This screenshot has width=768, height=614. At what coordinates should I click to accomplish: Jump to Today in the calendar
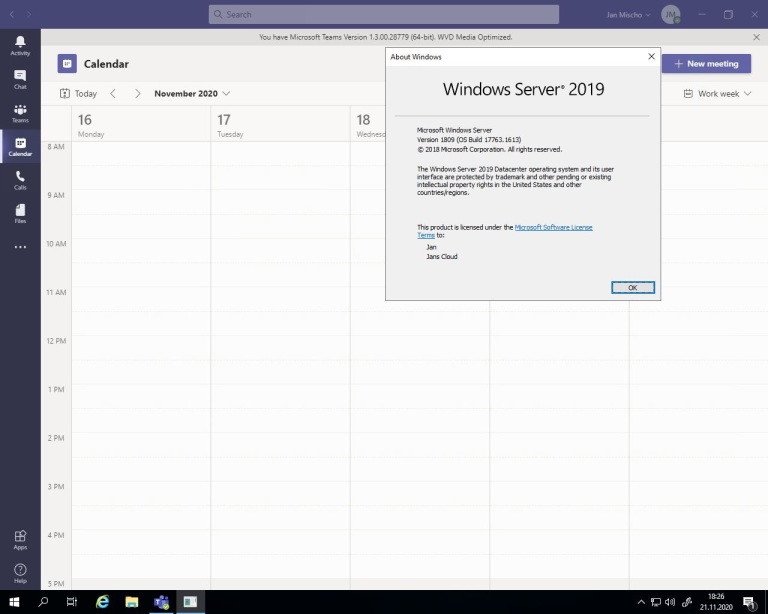pyautogui.click(x=78, y=94)
